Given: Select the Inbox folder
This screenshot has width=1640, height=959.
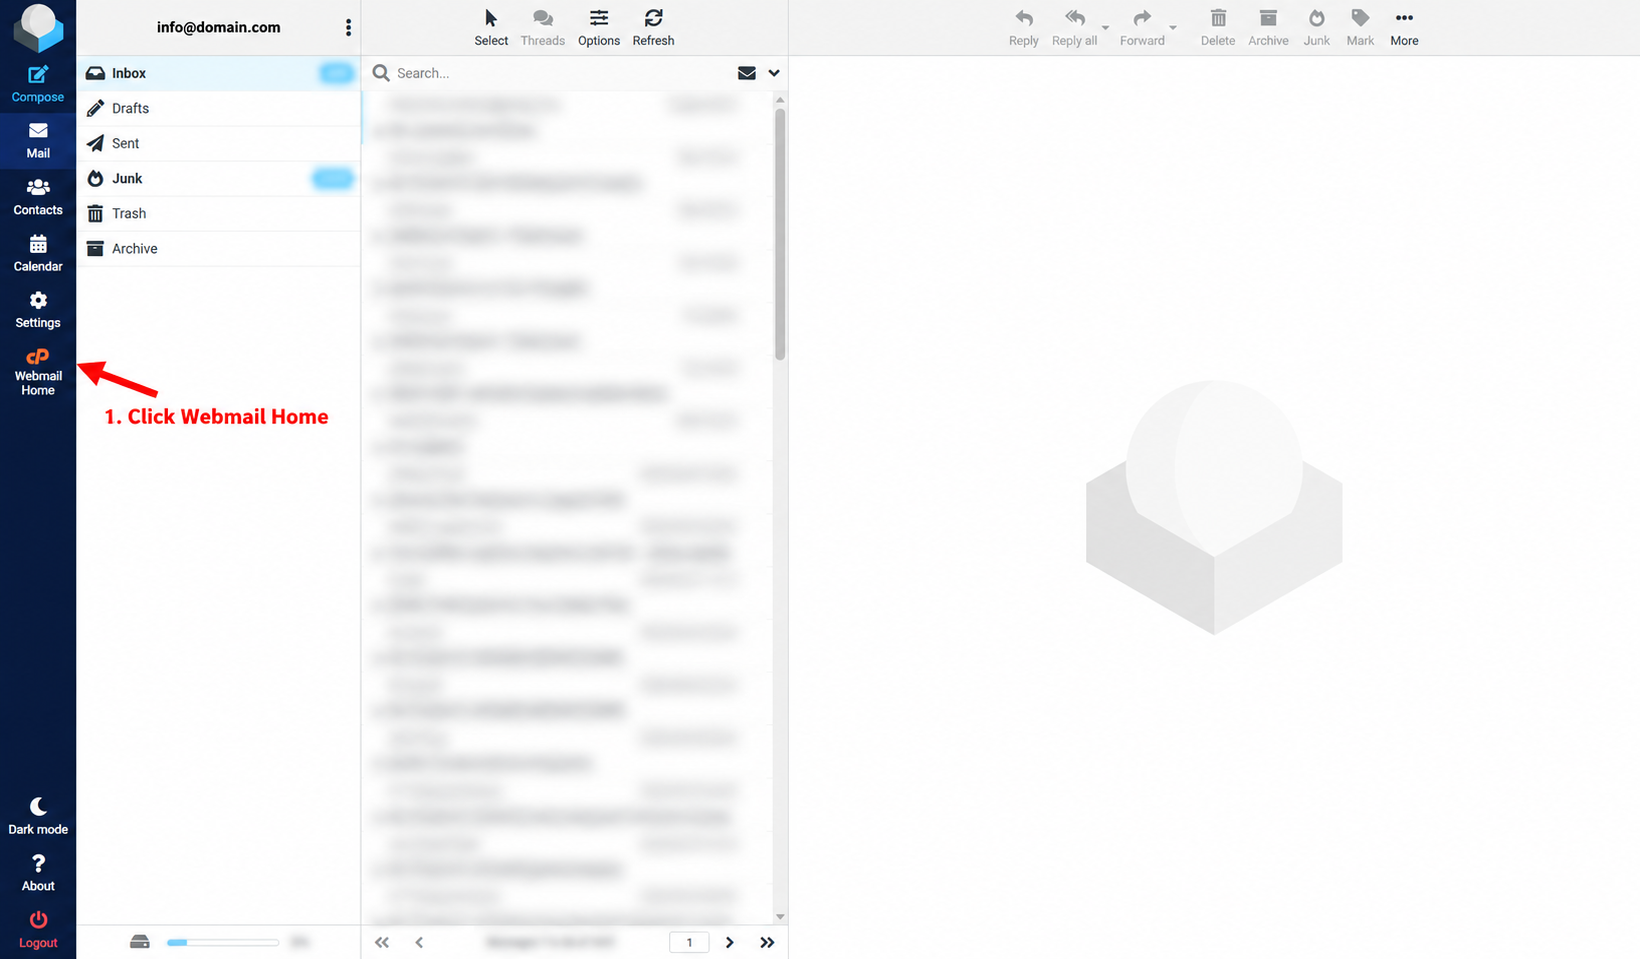Looking at the screenshot, I should coord(218,73).
